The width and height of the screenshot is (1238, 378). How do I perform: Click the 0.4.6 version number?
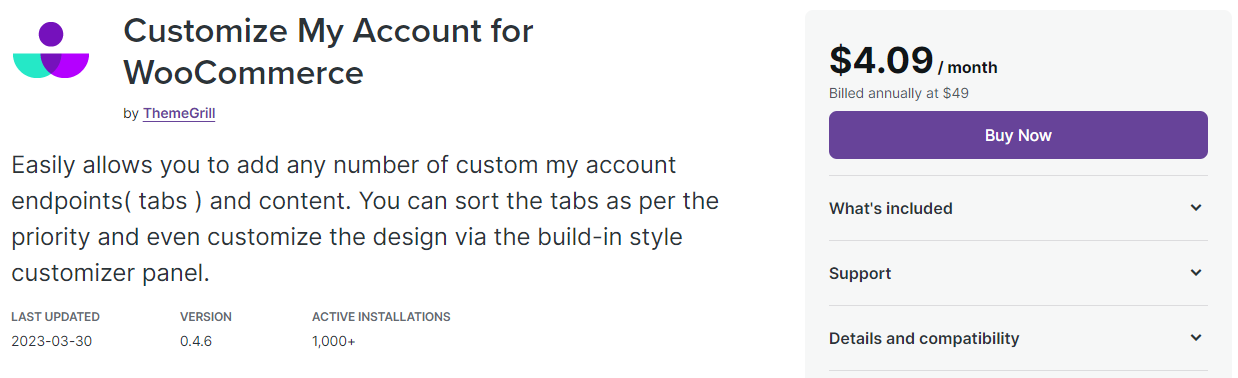click(x=196, y=341)
